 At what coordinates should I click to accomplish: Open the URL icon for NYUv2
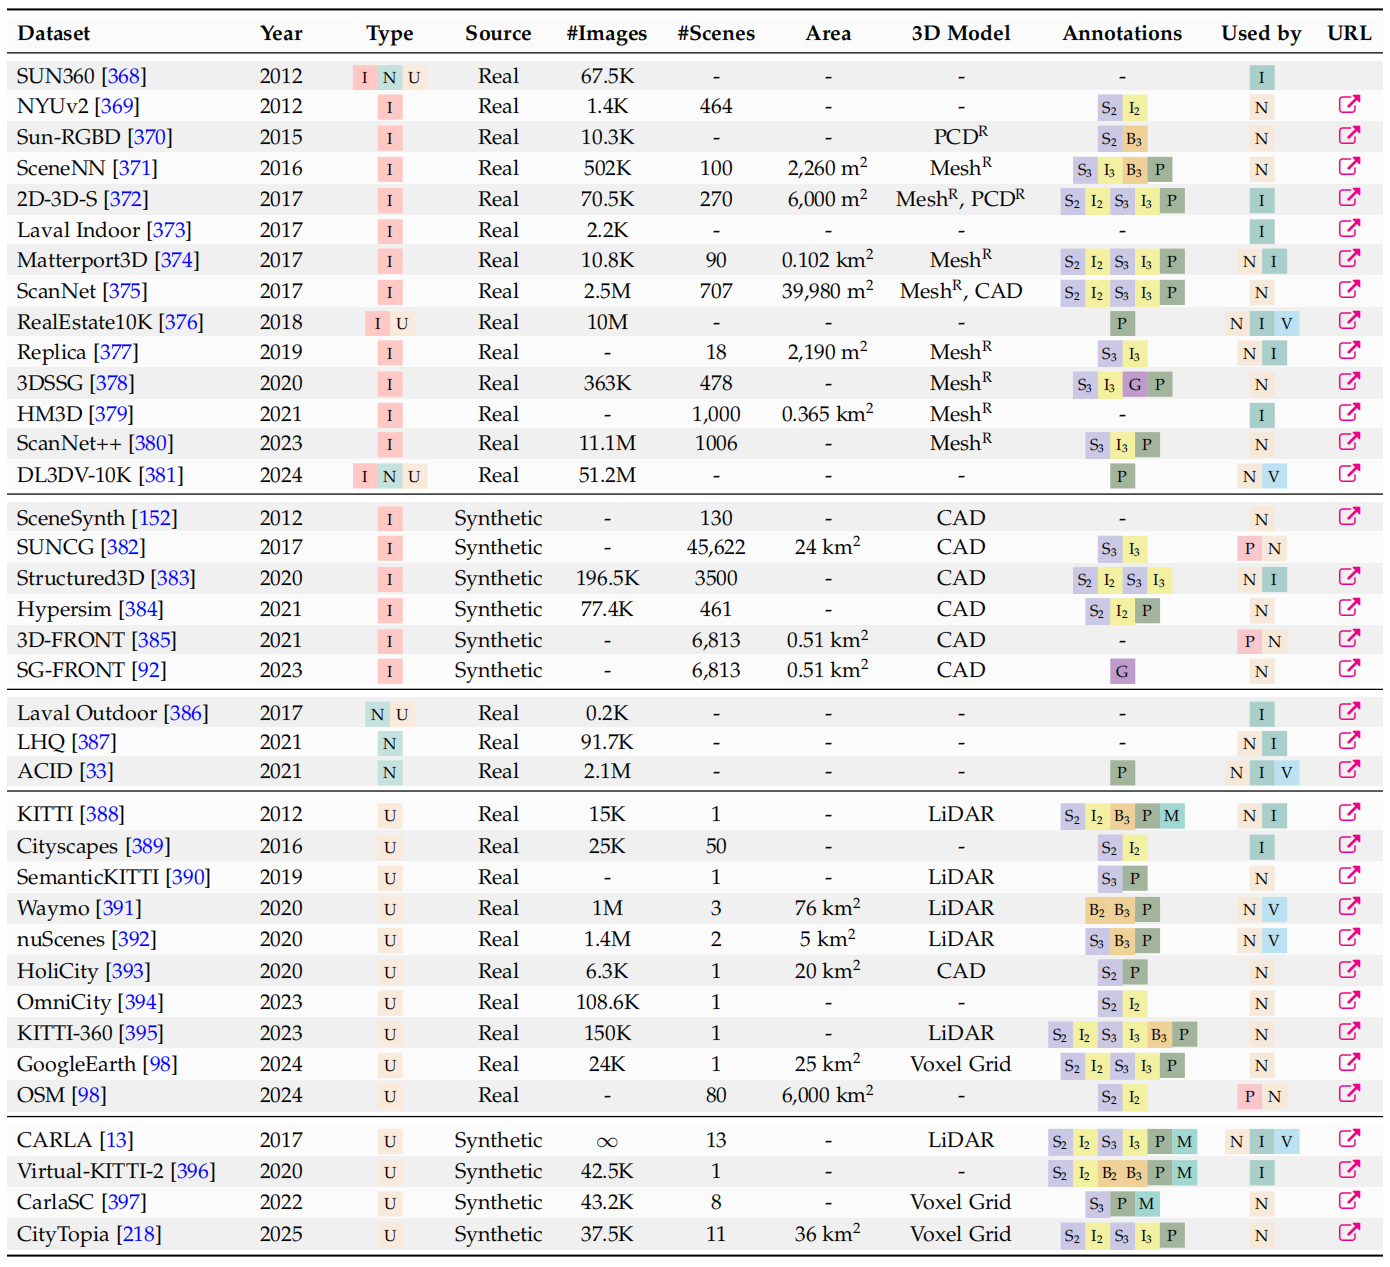click(x=1349, y=104)
